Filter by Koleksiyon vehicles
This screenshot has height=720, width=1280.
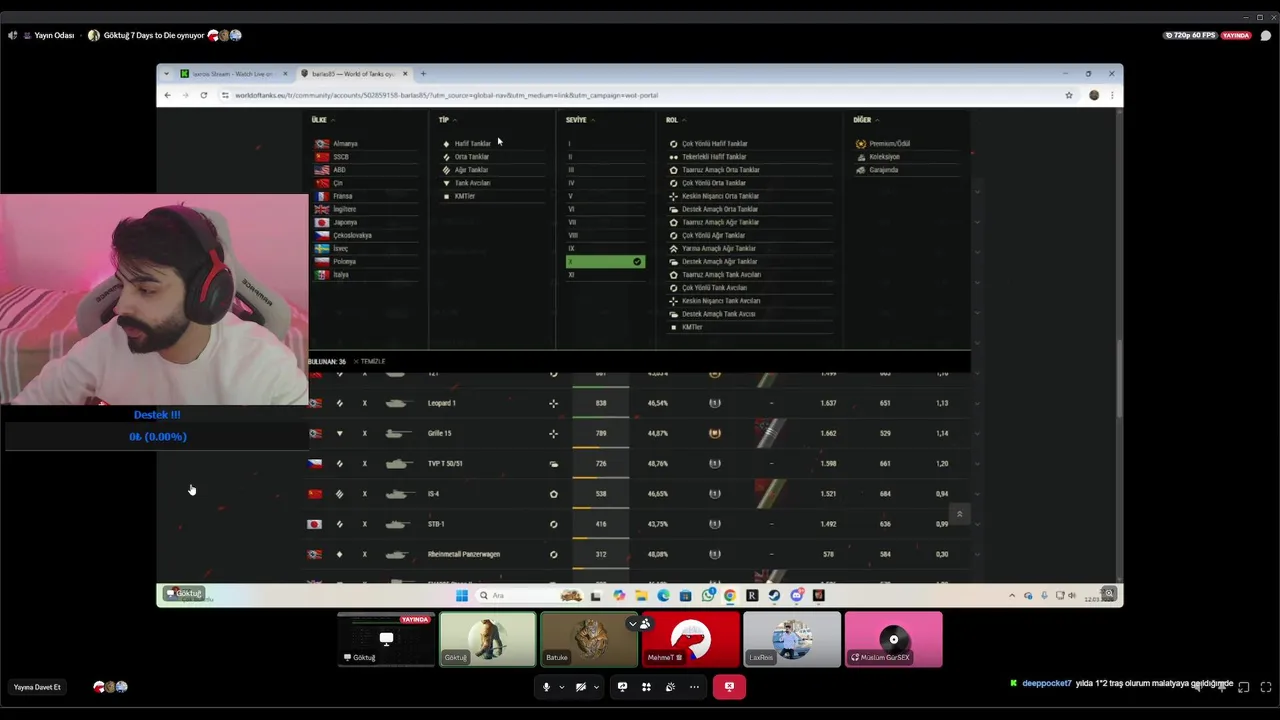coord(907,157)
